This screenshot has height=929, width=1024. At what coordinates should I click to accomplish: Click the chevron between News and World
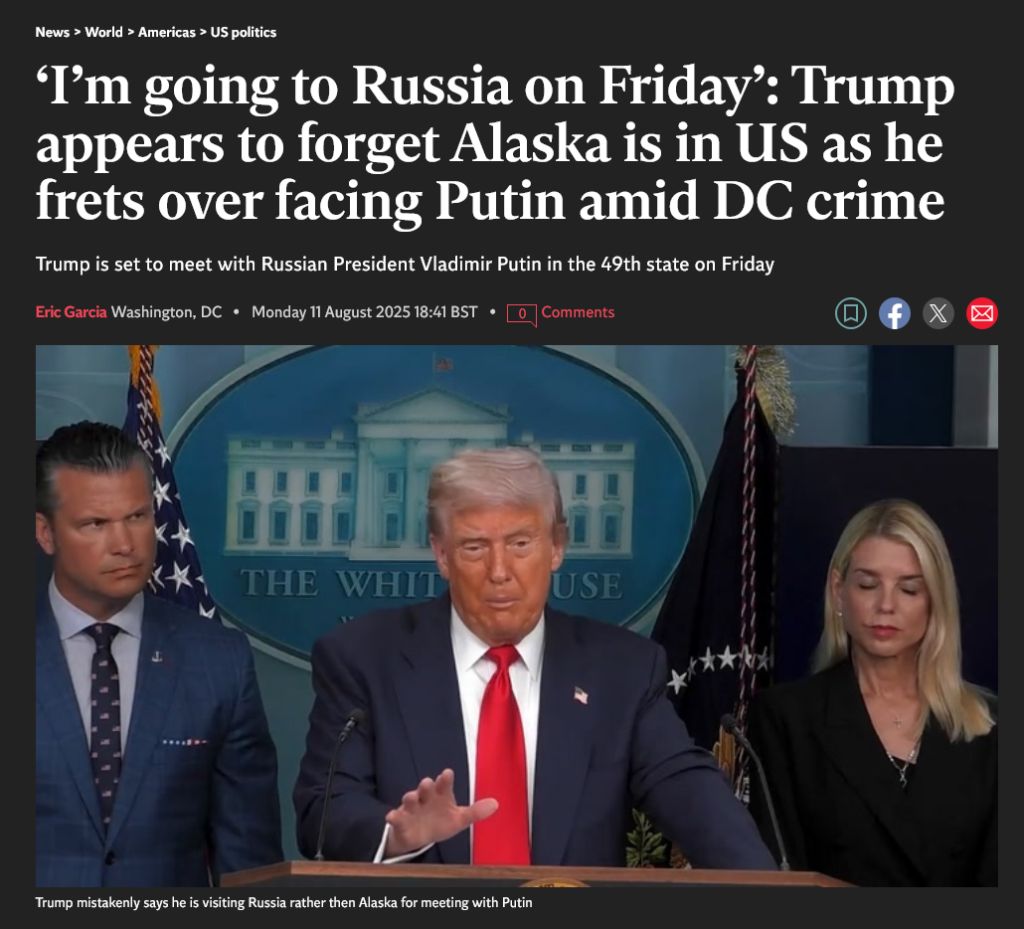point(77,32)
